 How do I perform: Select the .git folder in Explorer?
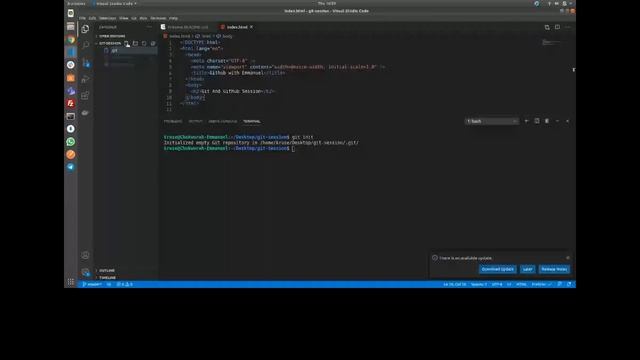(127, 51)
